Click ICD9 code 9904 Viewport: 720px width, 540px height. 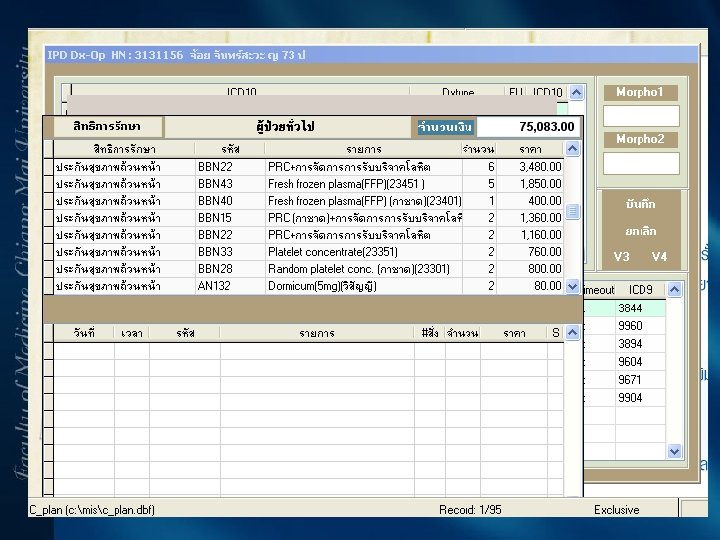641,398
